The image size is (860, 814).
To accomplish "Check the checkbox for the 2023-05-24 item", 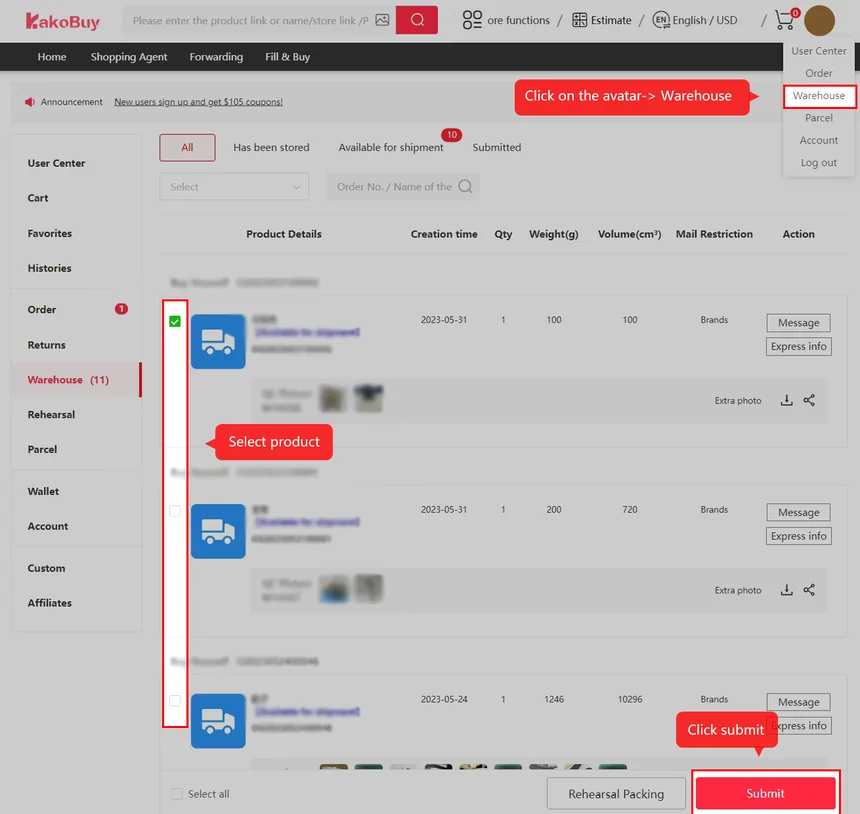I will click(175, 701).
